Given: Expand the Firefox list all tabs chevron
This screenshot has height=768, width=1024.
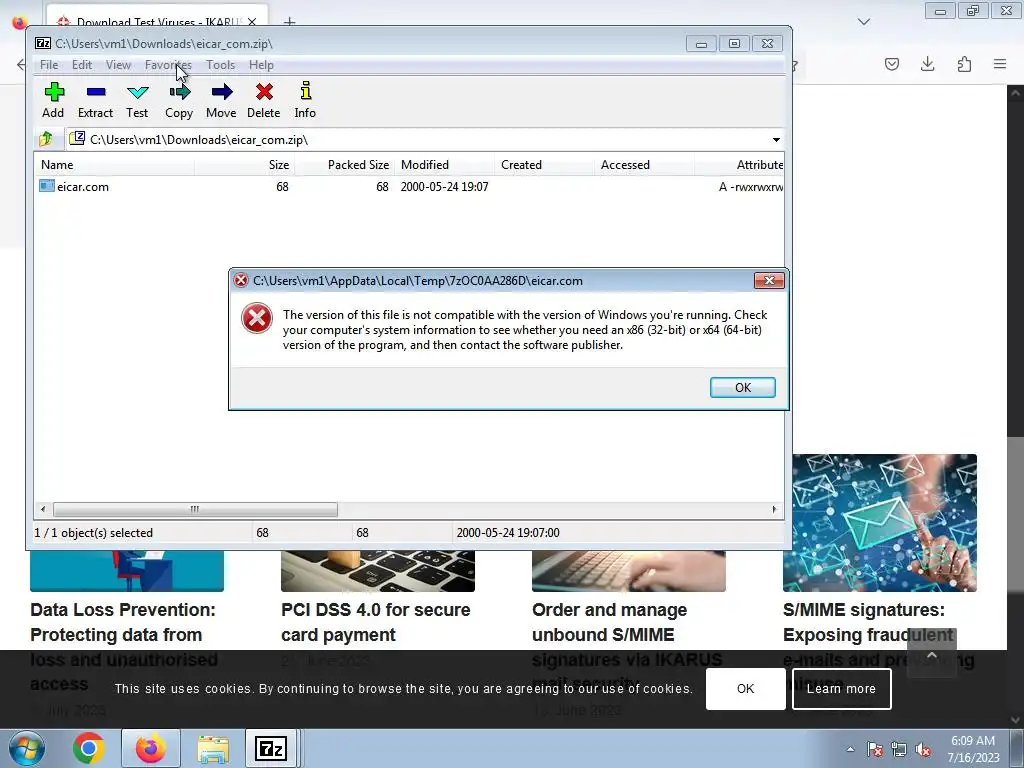Looking at the screenshot, I should pos(864,22).
